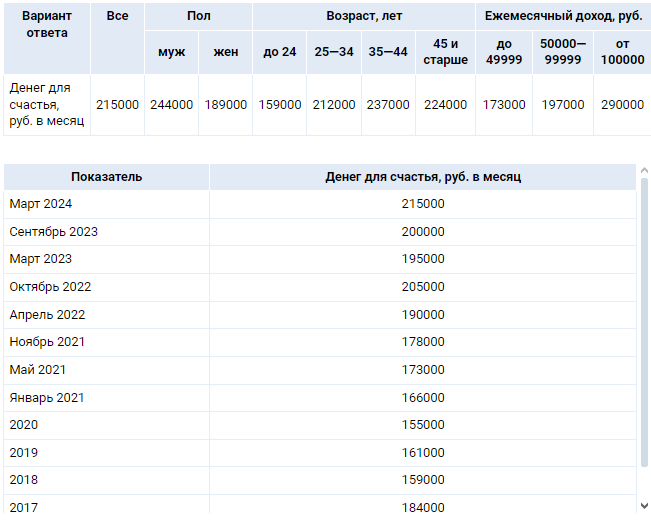Click the "до 24" age column header

click(279, 52)
